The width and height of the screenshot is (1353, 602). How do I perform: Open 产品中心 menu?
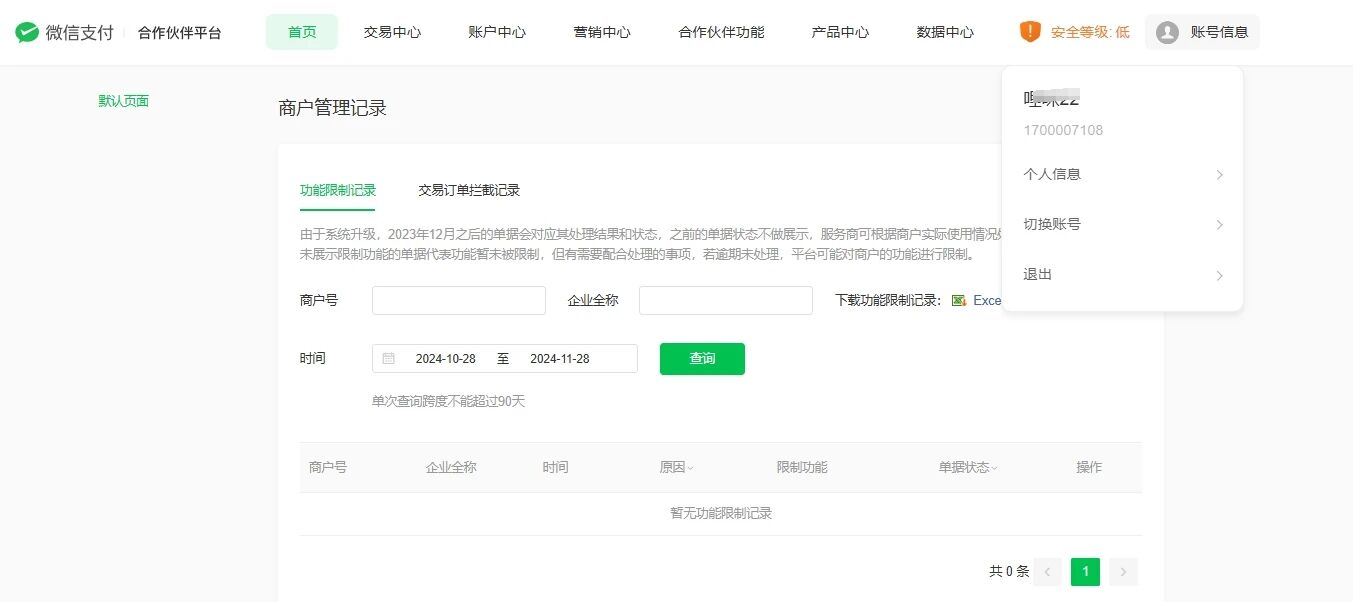click(x=840, y=32)
